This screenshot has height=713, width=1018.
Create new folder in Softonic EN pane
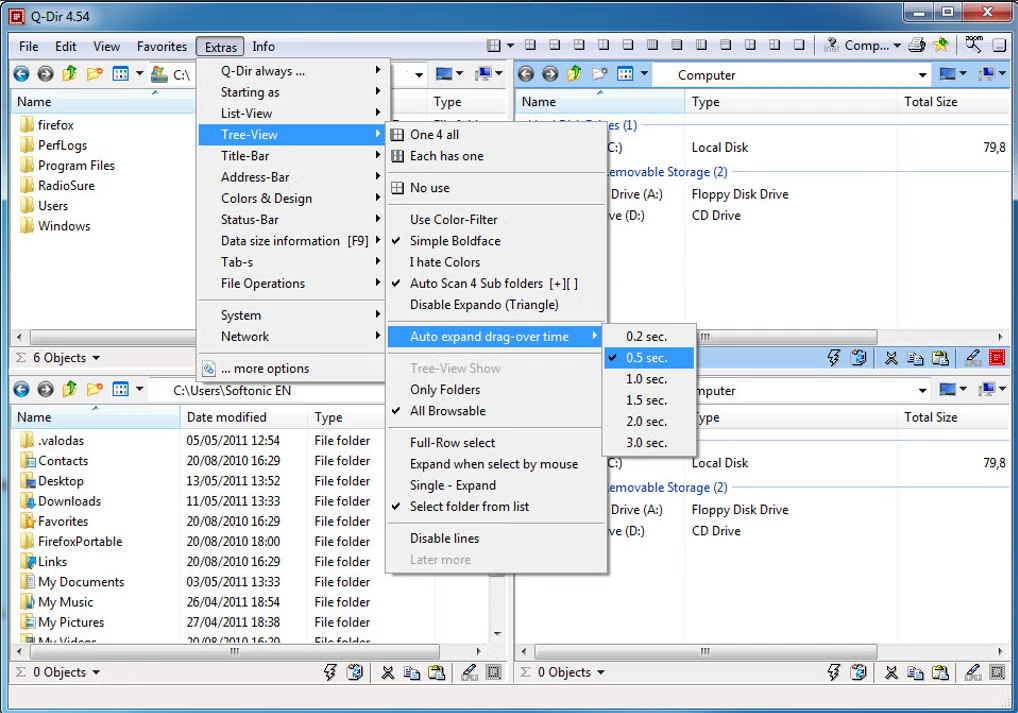(95, 390)
